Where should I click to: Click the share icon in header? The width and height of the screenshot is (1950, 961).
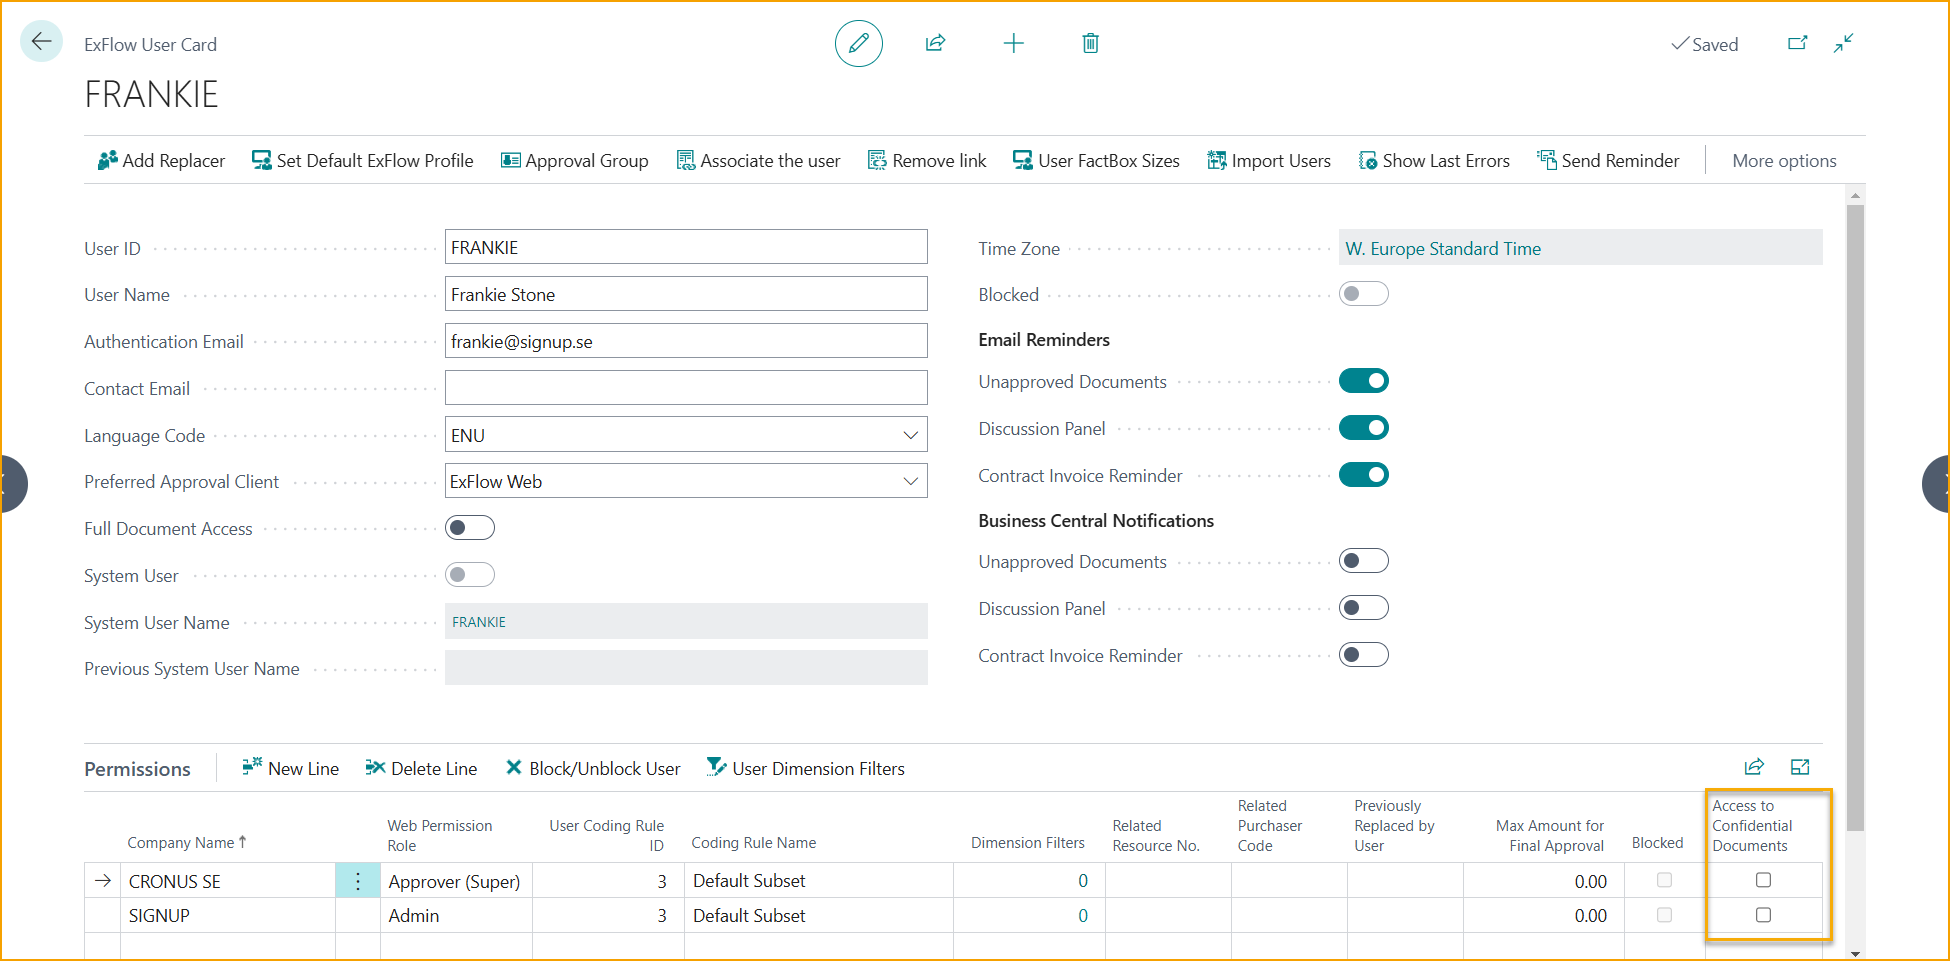pos(935,43)
